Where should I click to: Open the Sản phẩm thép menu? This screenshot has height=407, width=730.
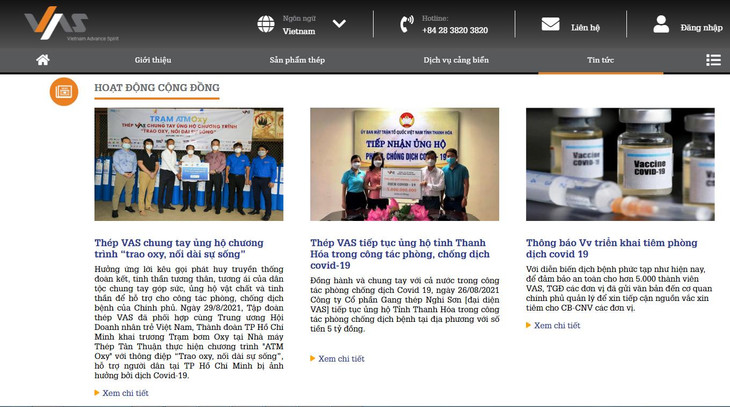tap(297, 60)
